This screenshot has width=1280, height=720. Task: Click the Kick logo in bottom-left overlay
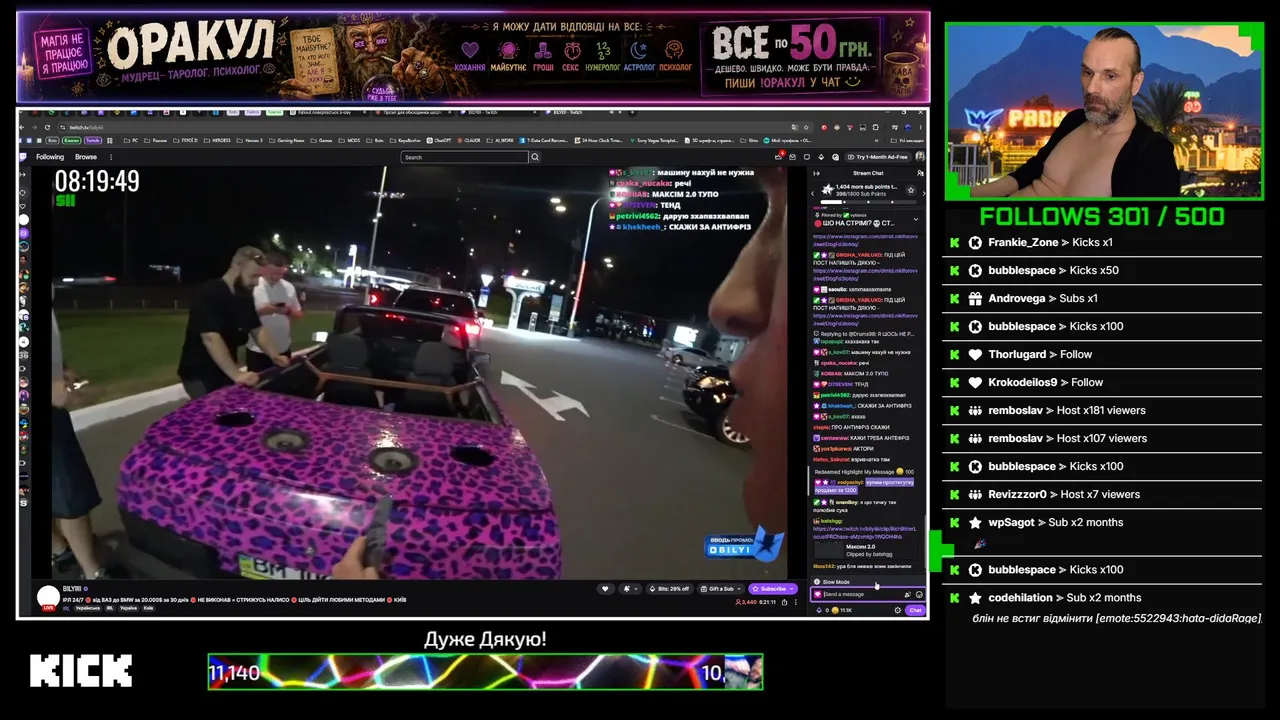81,671
